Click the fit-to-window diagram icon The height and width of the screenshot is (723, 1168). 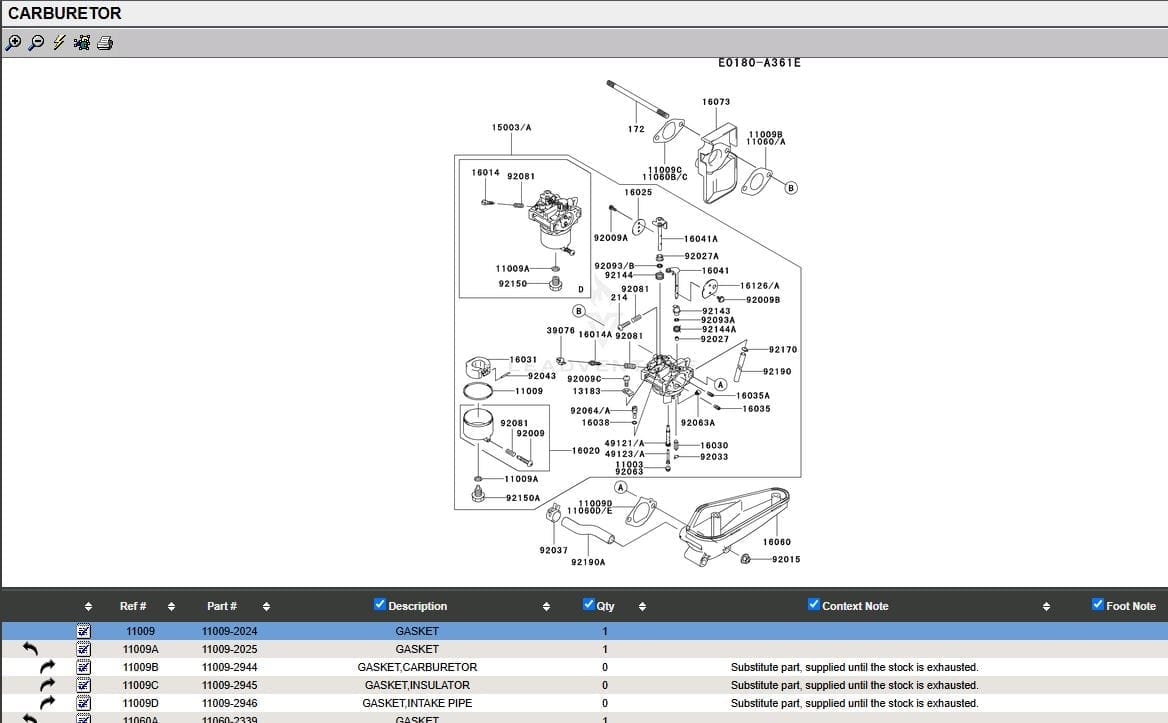[82, 42]
